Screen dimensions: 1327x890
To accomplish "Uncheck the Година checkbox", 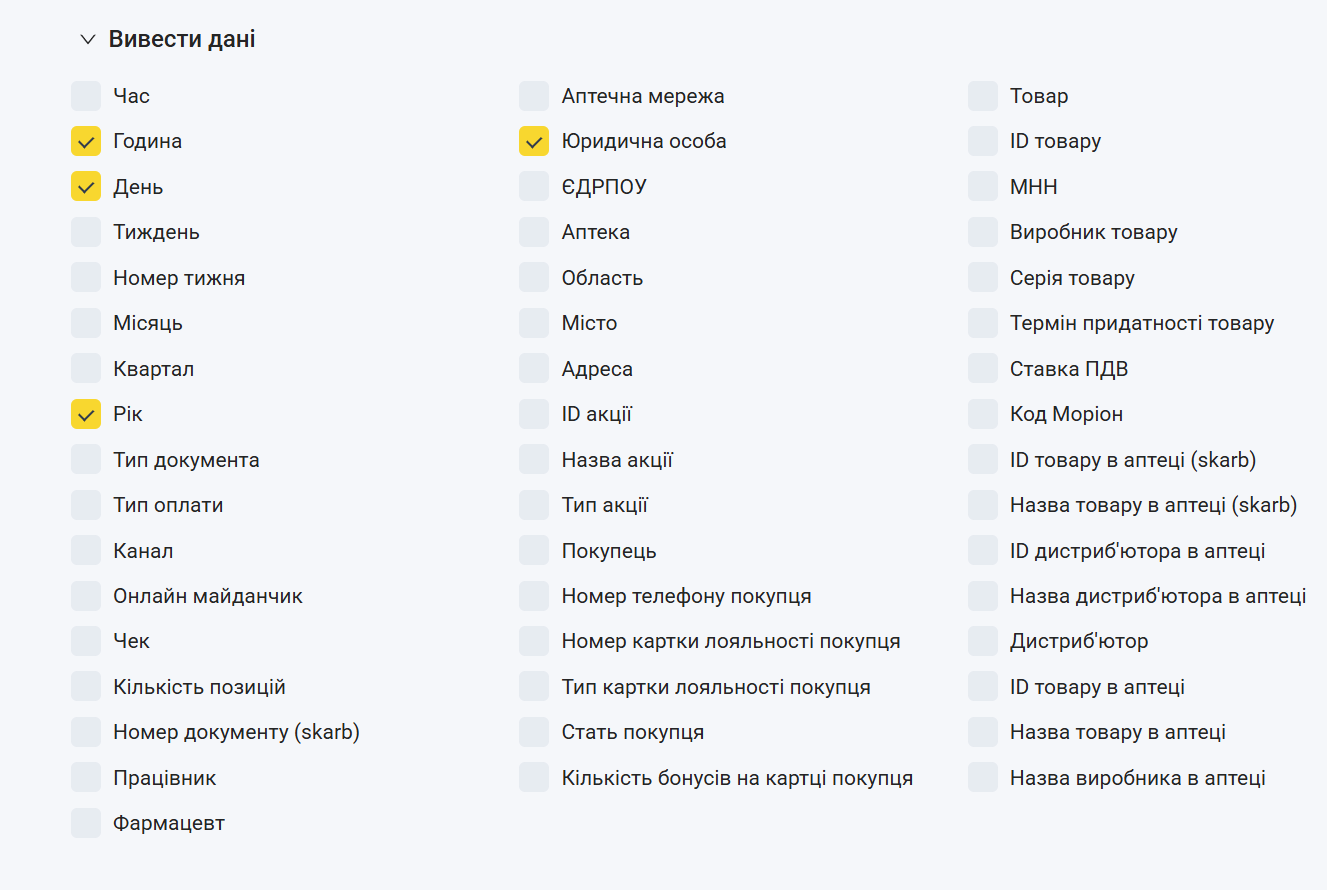I will pyautogui.click(x=86, y=141).
